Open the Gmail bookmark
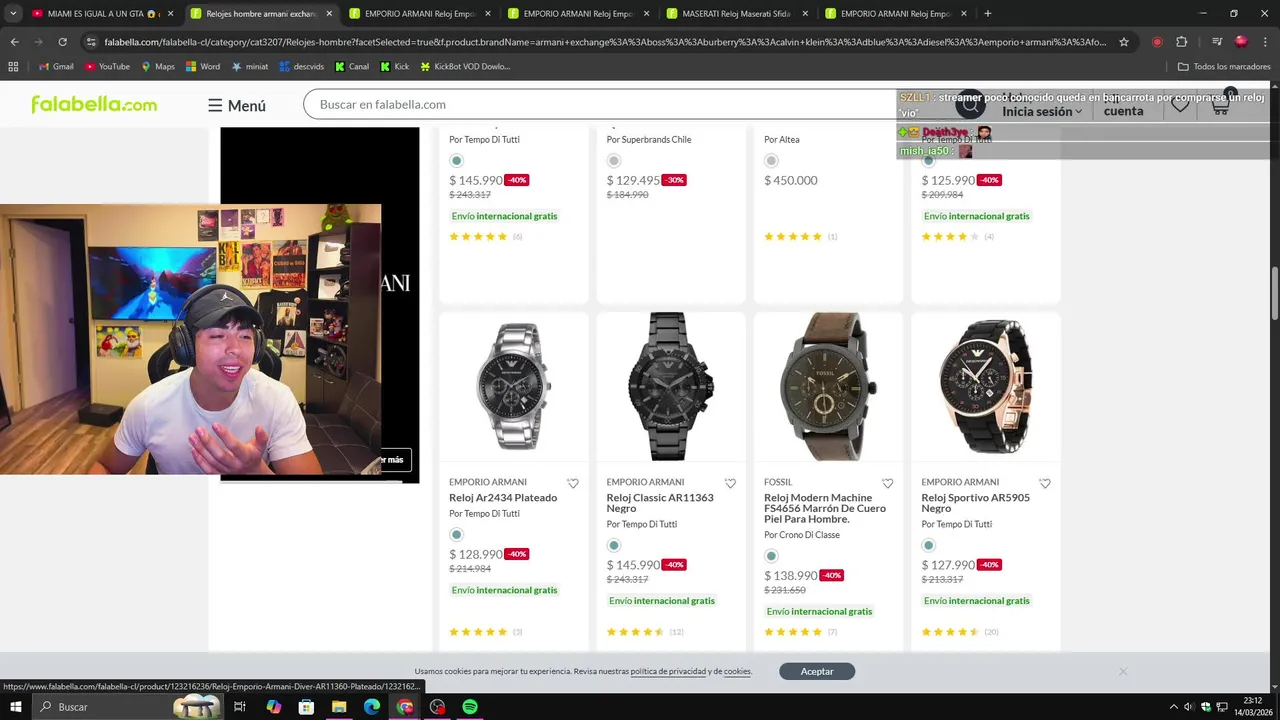 click(x=56, y=66)
